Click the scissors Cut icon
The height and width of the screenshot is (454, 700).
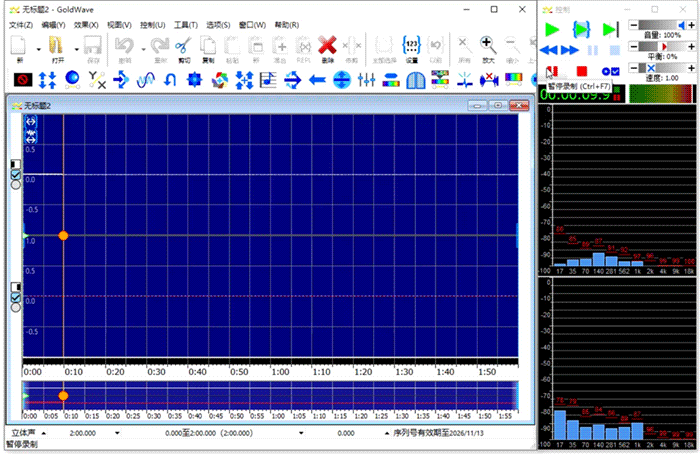[183, 46]
